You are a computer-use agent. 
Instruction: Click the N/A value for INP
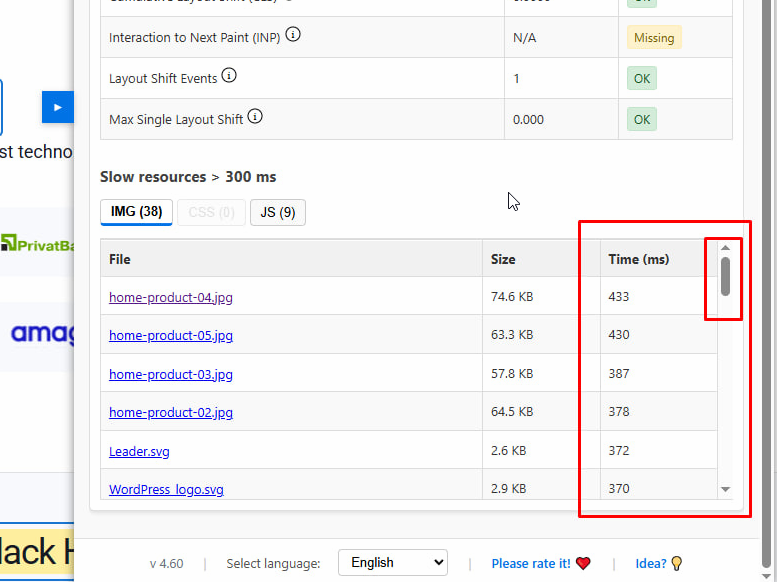coord(524,38)
